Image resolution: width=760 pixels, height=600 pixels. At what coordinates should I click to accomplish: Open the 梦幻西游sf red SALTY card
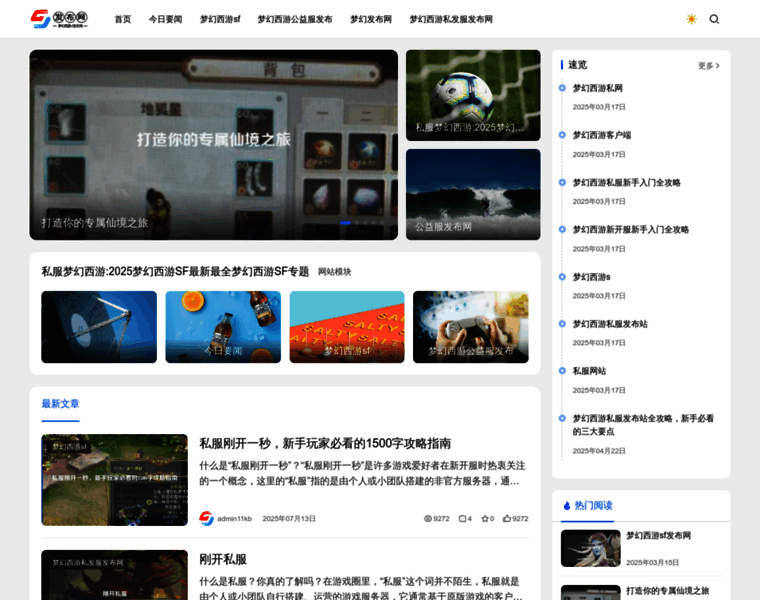click(x=347, y=327)
